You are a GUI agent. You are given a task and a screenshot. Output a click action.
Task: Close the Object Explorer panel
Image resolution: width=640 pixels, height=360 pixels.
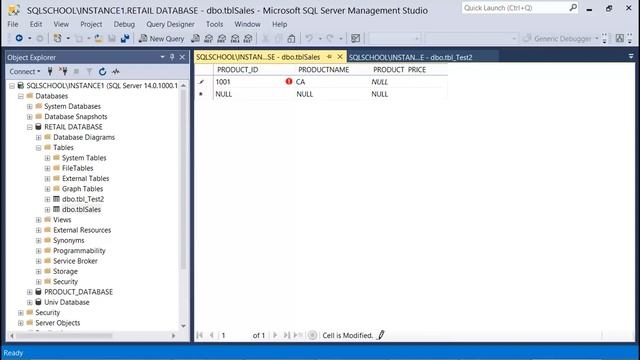182,57
